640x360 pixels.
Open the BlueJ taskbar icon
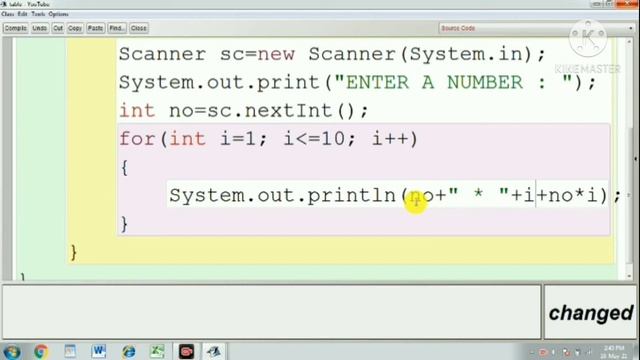213,351
